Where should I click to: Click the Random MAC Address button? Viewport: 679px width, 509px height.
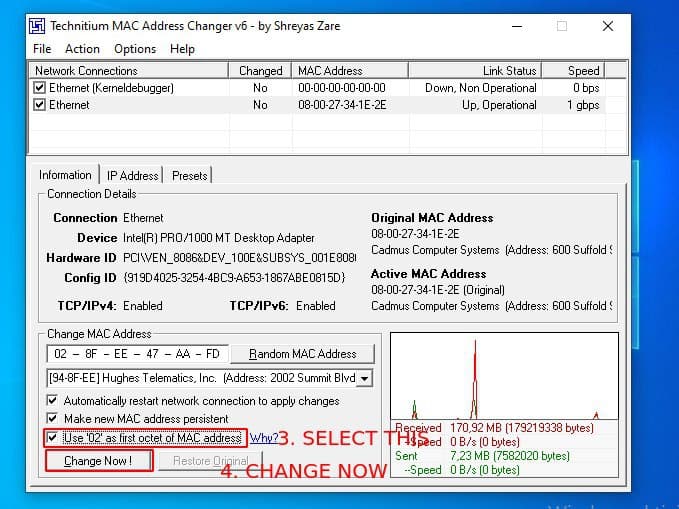303,354
